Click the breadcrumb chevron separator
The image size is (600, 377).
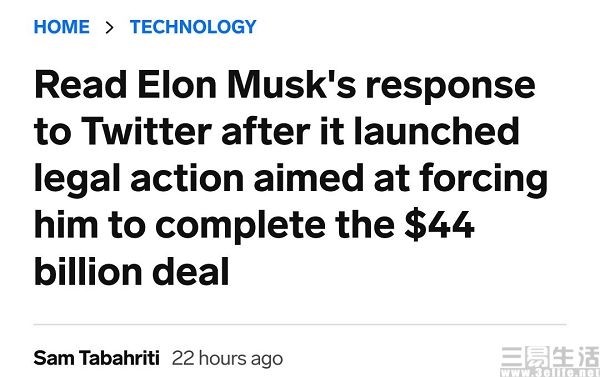point(109,27)
